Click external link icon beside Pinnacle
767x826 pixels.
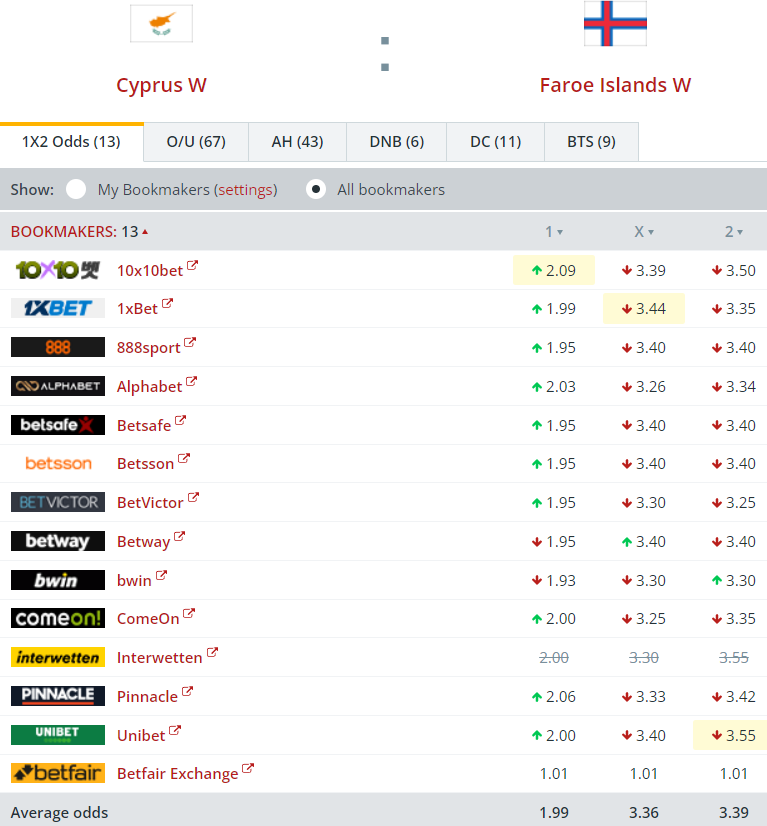click(x=188, y=691)
